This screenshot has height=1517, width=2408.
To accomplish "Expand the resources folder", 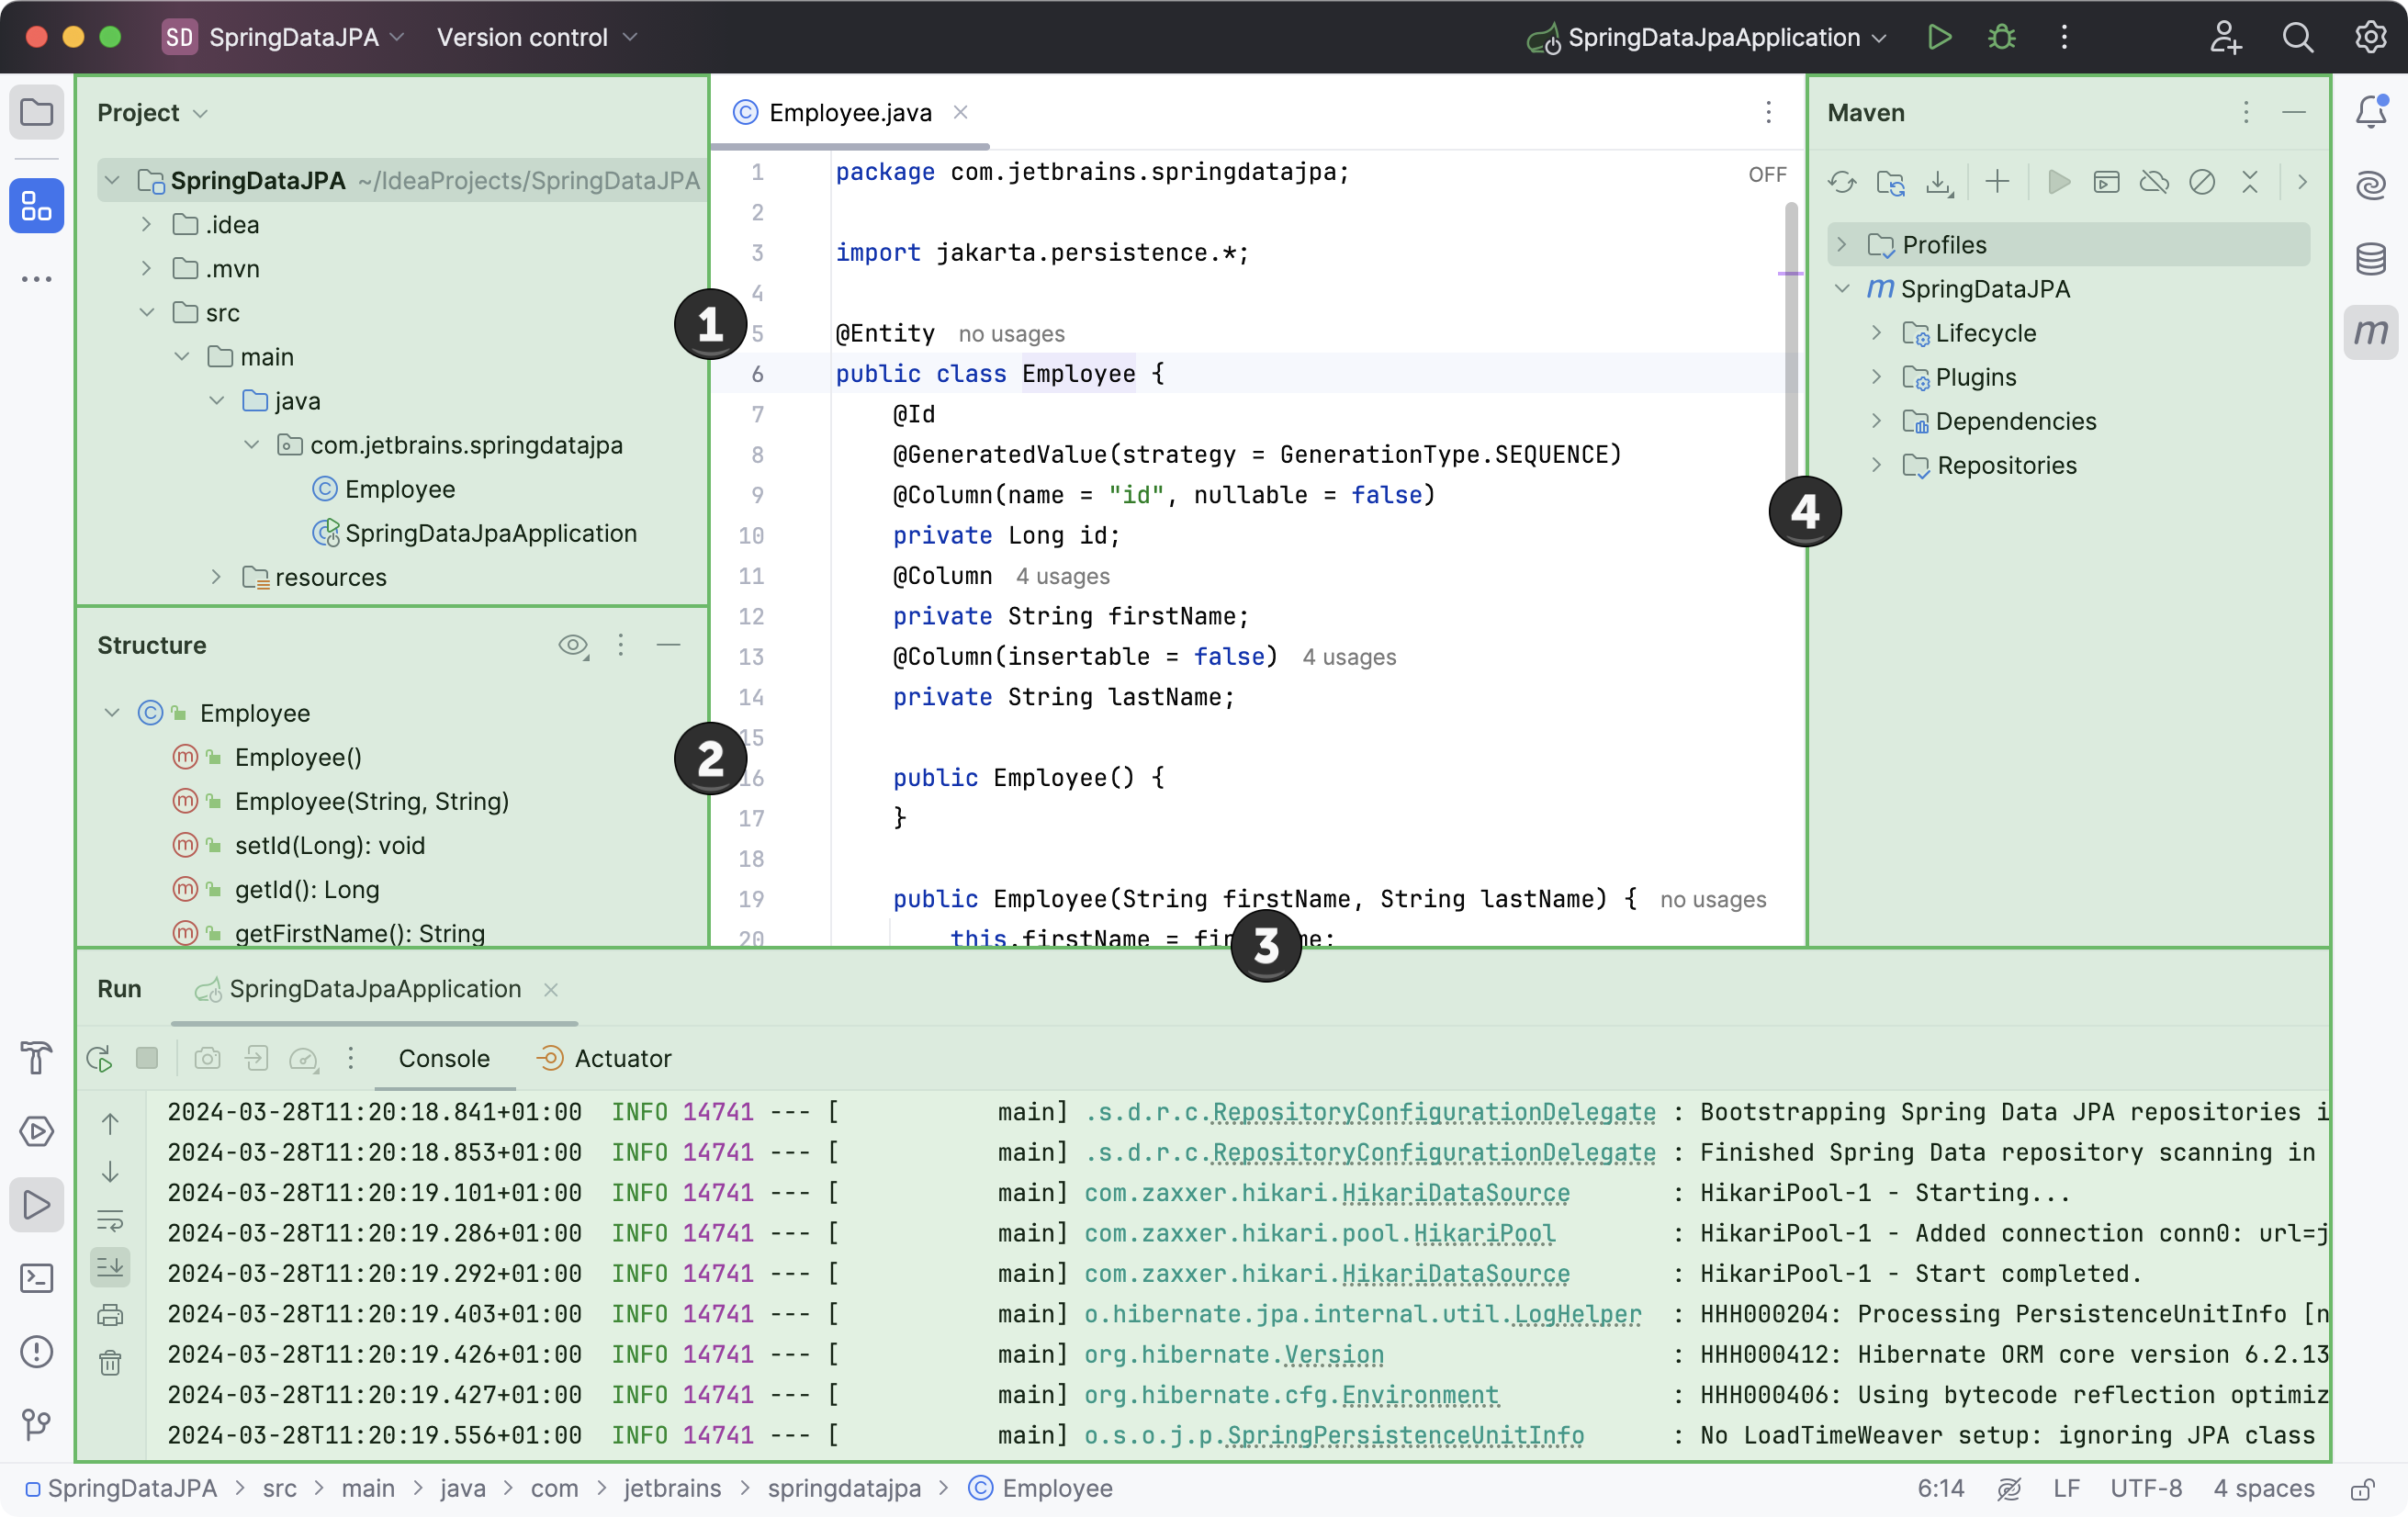I will click(x=216, y=577).
